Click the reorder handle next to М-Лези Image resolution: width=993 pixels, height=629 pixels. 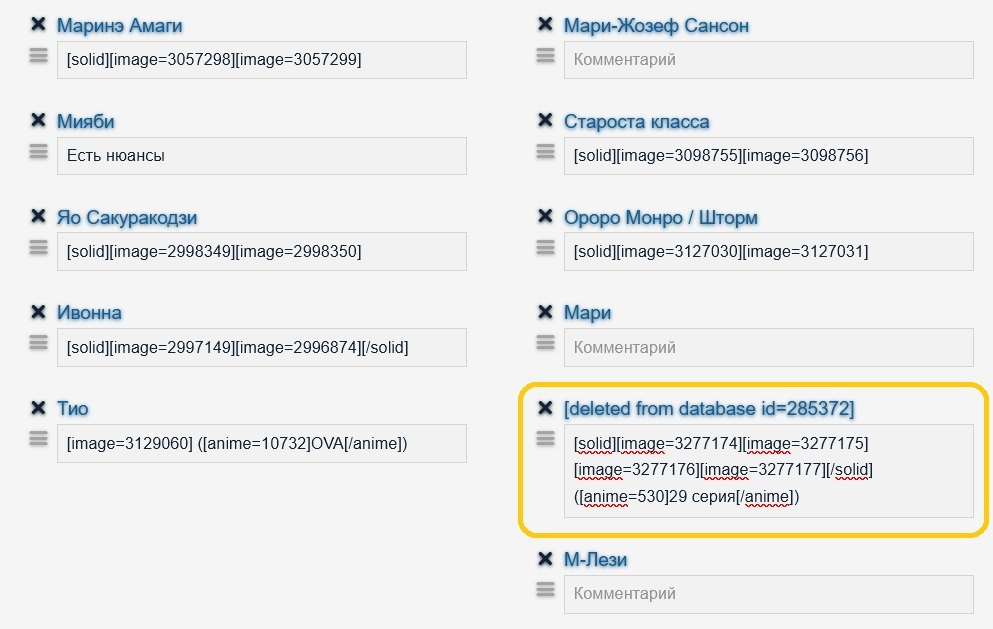pos(545,590)
